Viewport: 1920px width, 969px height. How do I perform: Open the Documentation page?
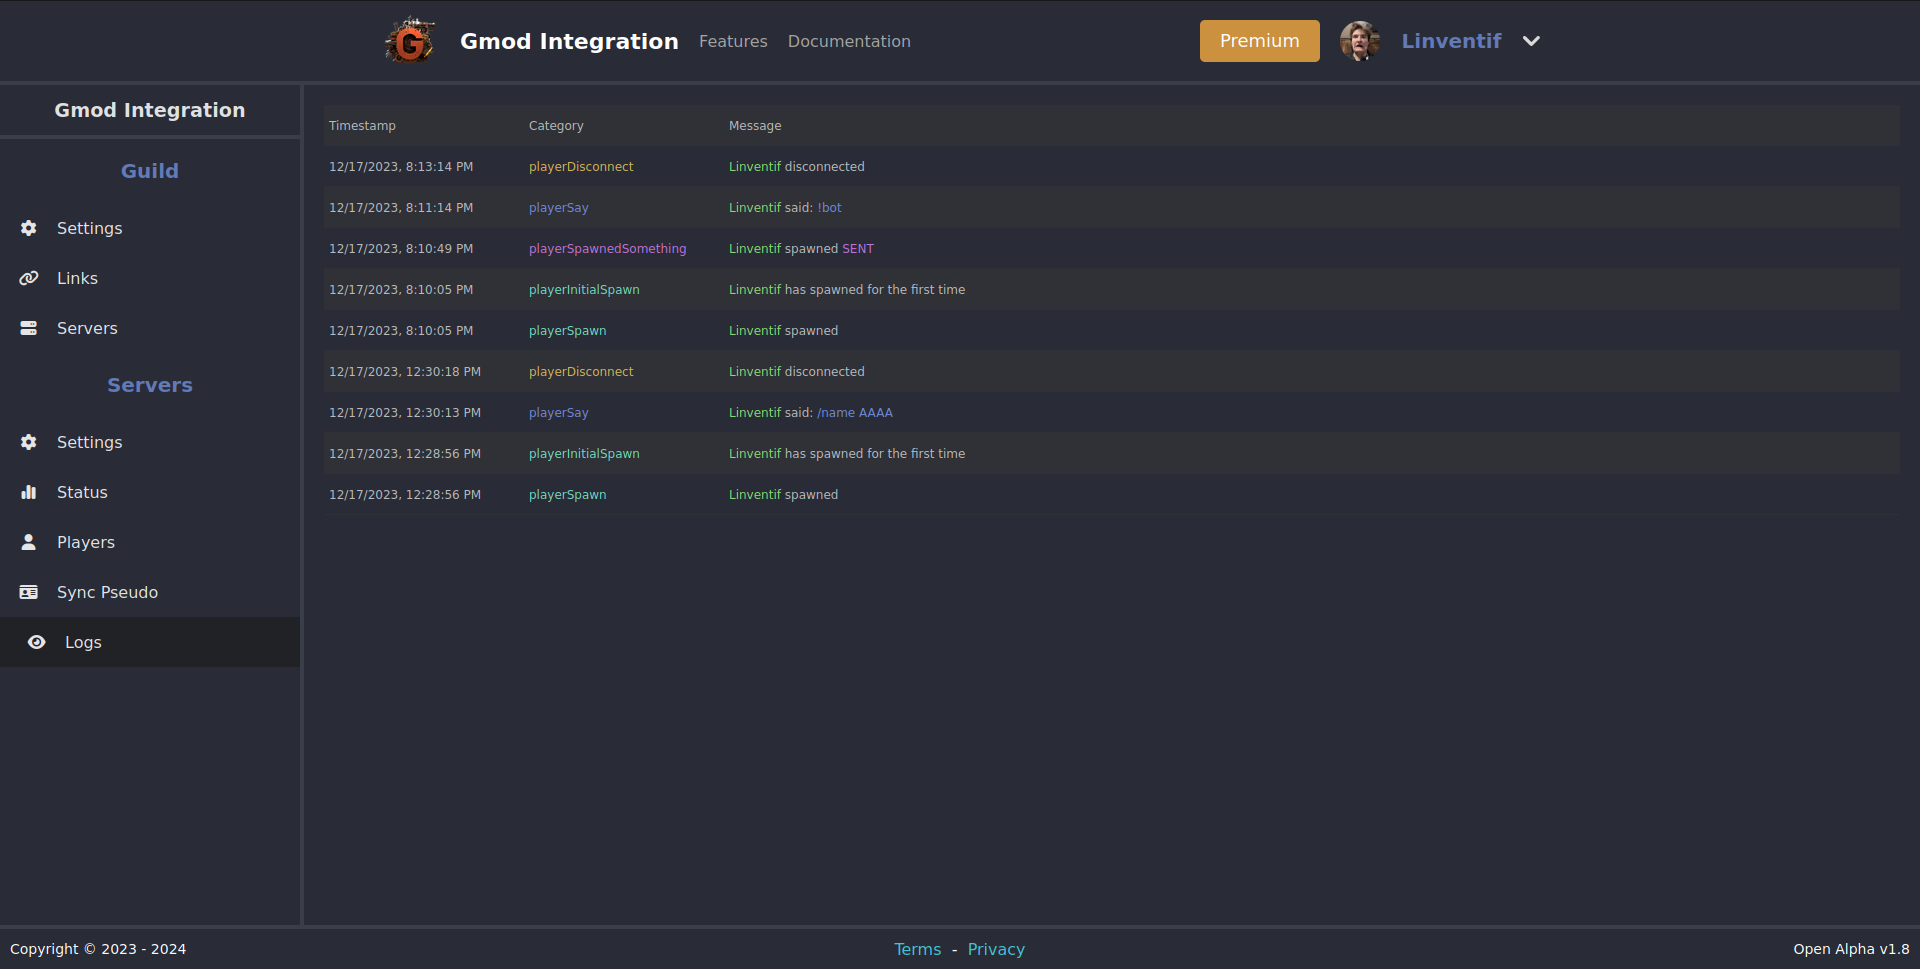pyautogui.click(x=849, y=41)
